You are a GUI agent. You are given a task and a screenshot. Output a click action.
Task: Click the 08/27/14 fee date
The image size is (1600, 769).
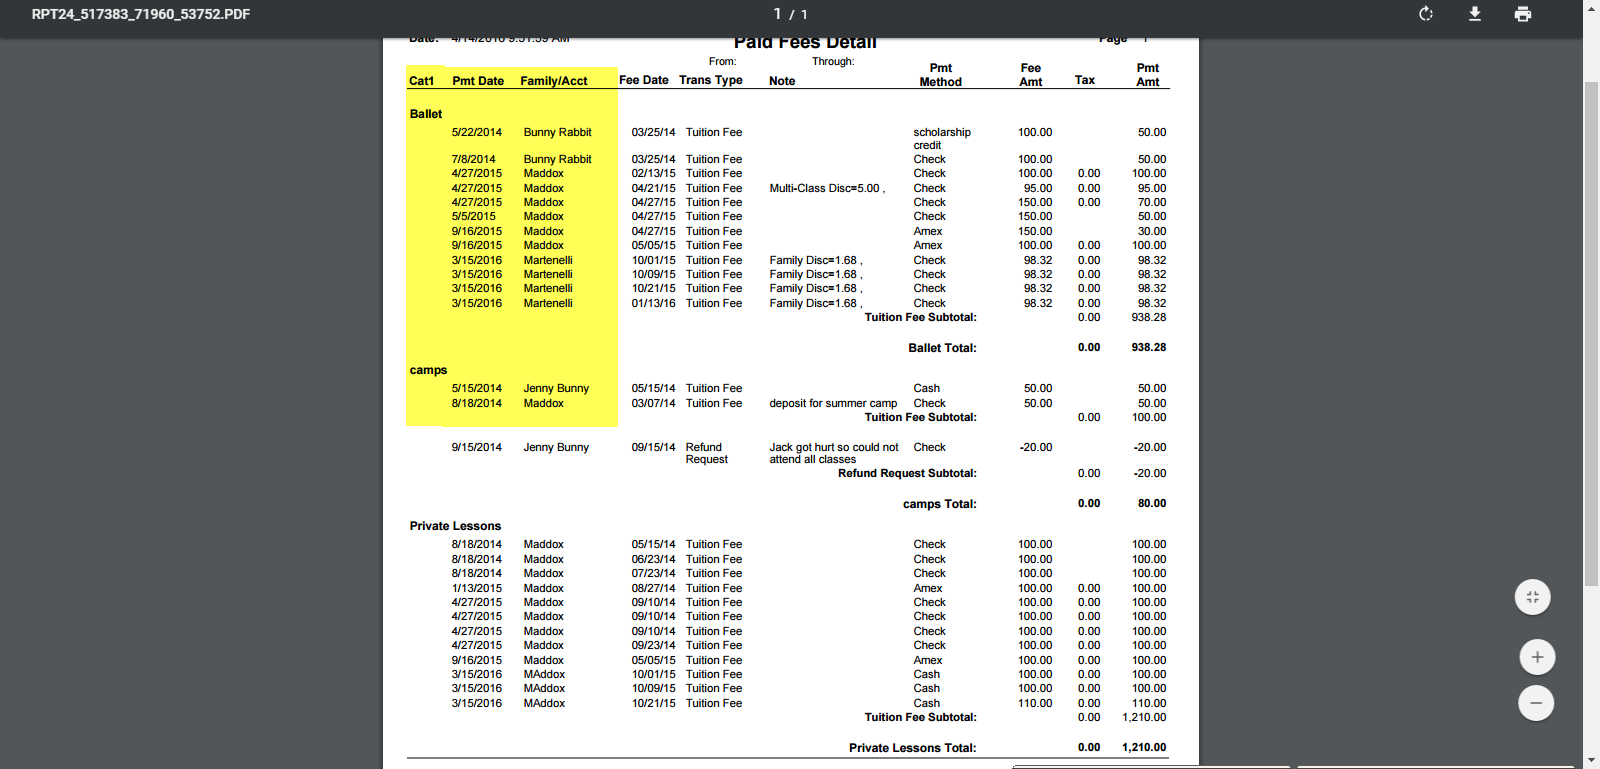point(653,588)
